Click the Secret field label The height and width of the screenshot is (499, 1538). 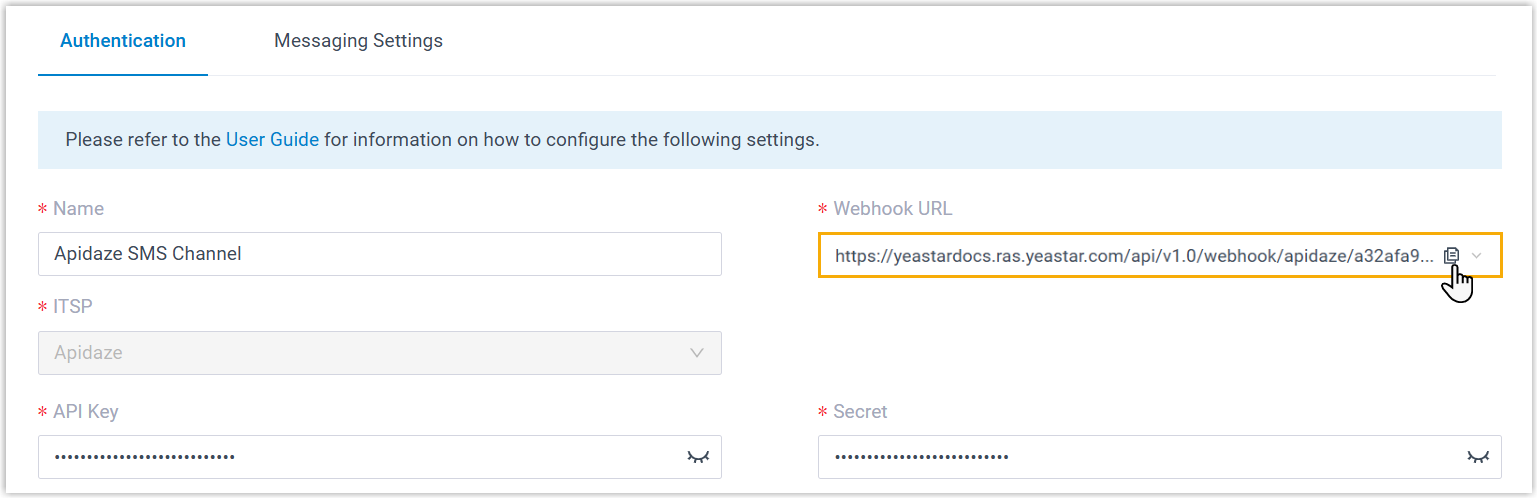pos(859,412)
